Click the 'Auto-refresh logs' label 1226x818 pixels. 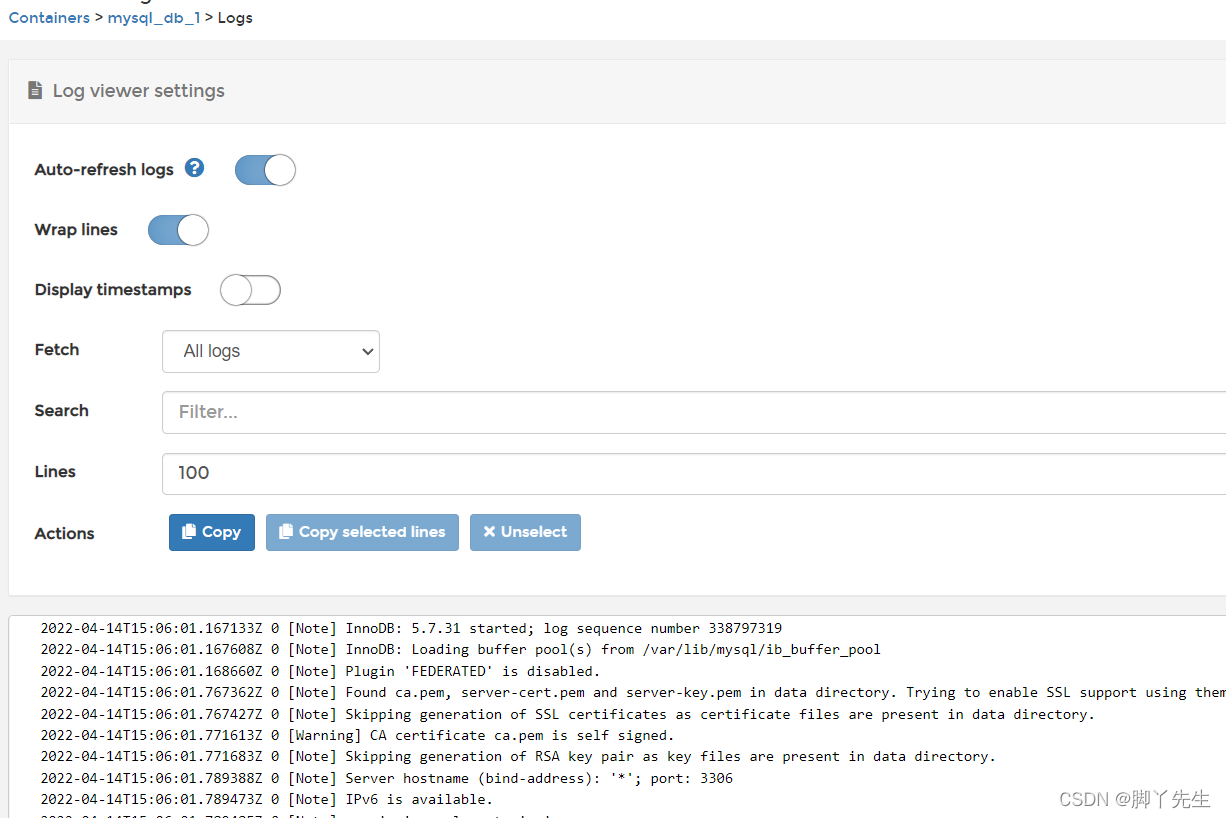coord(104,170)
